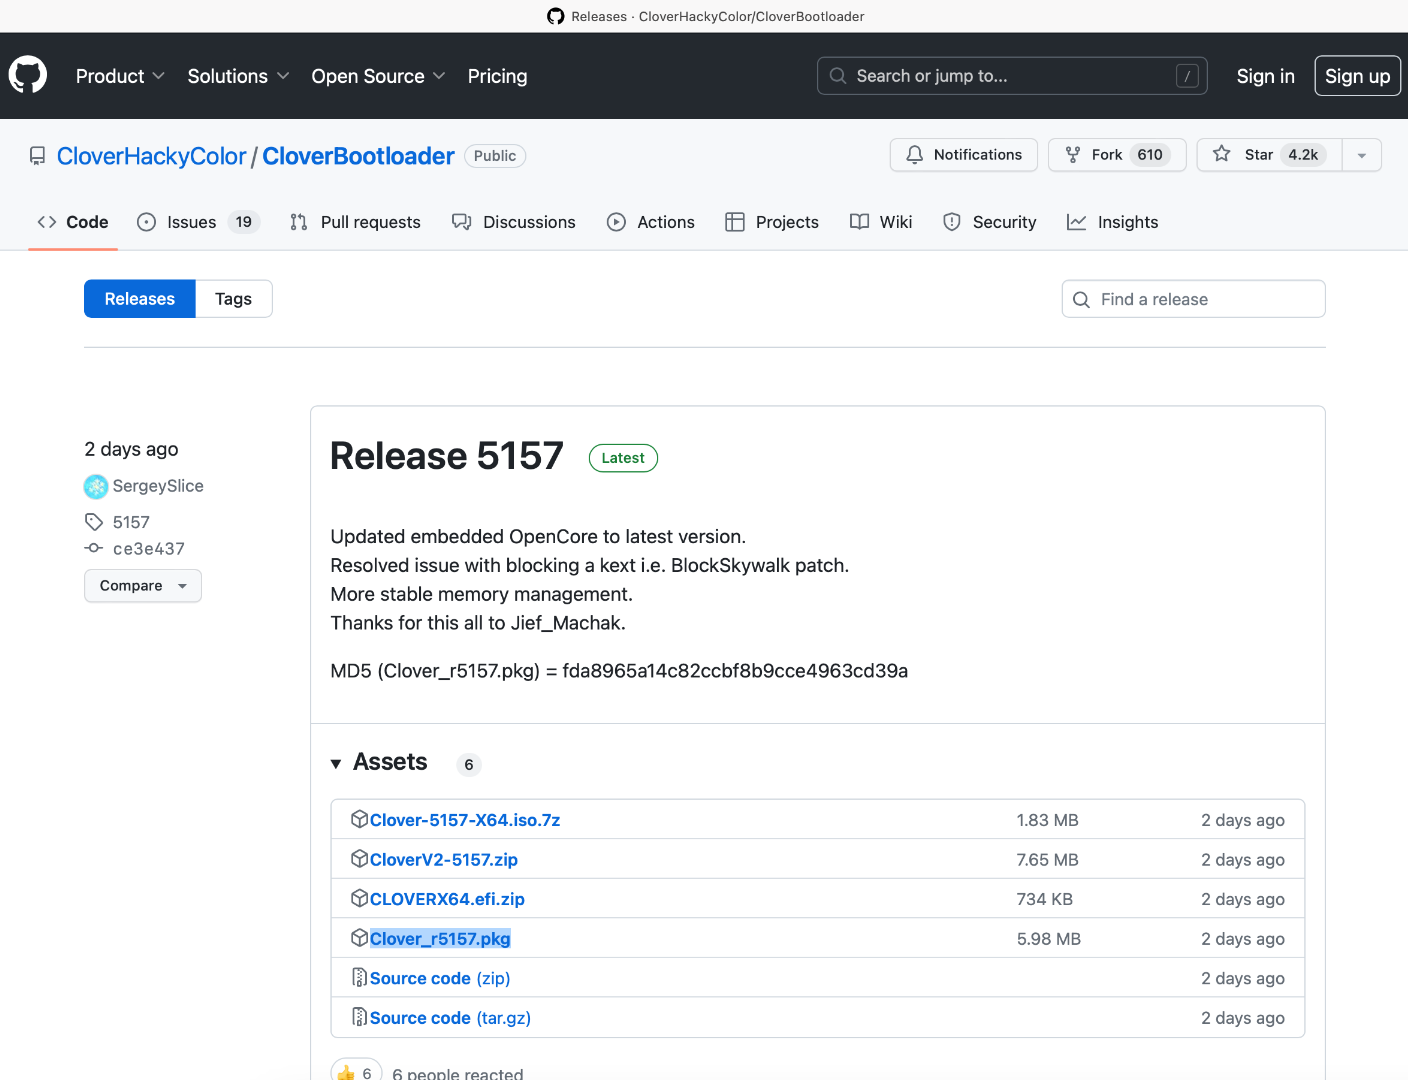The image size is (1408, 1080).
Task: Open the Pricing link
Action: point(497,76)
